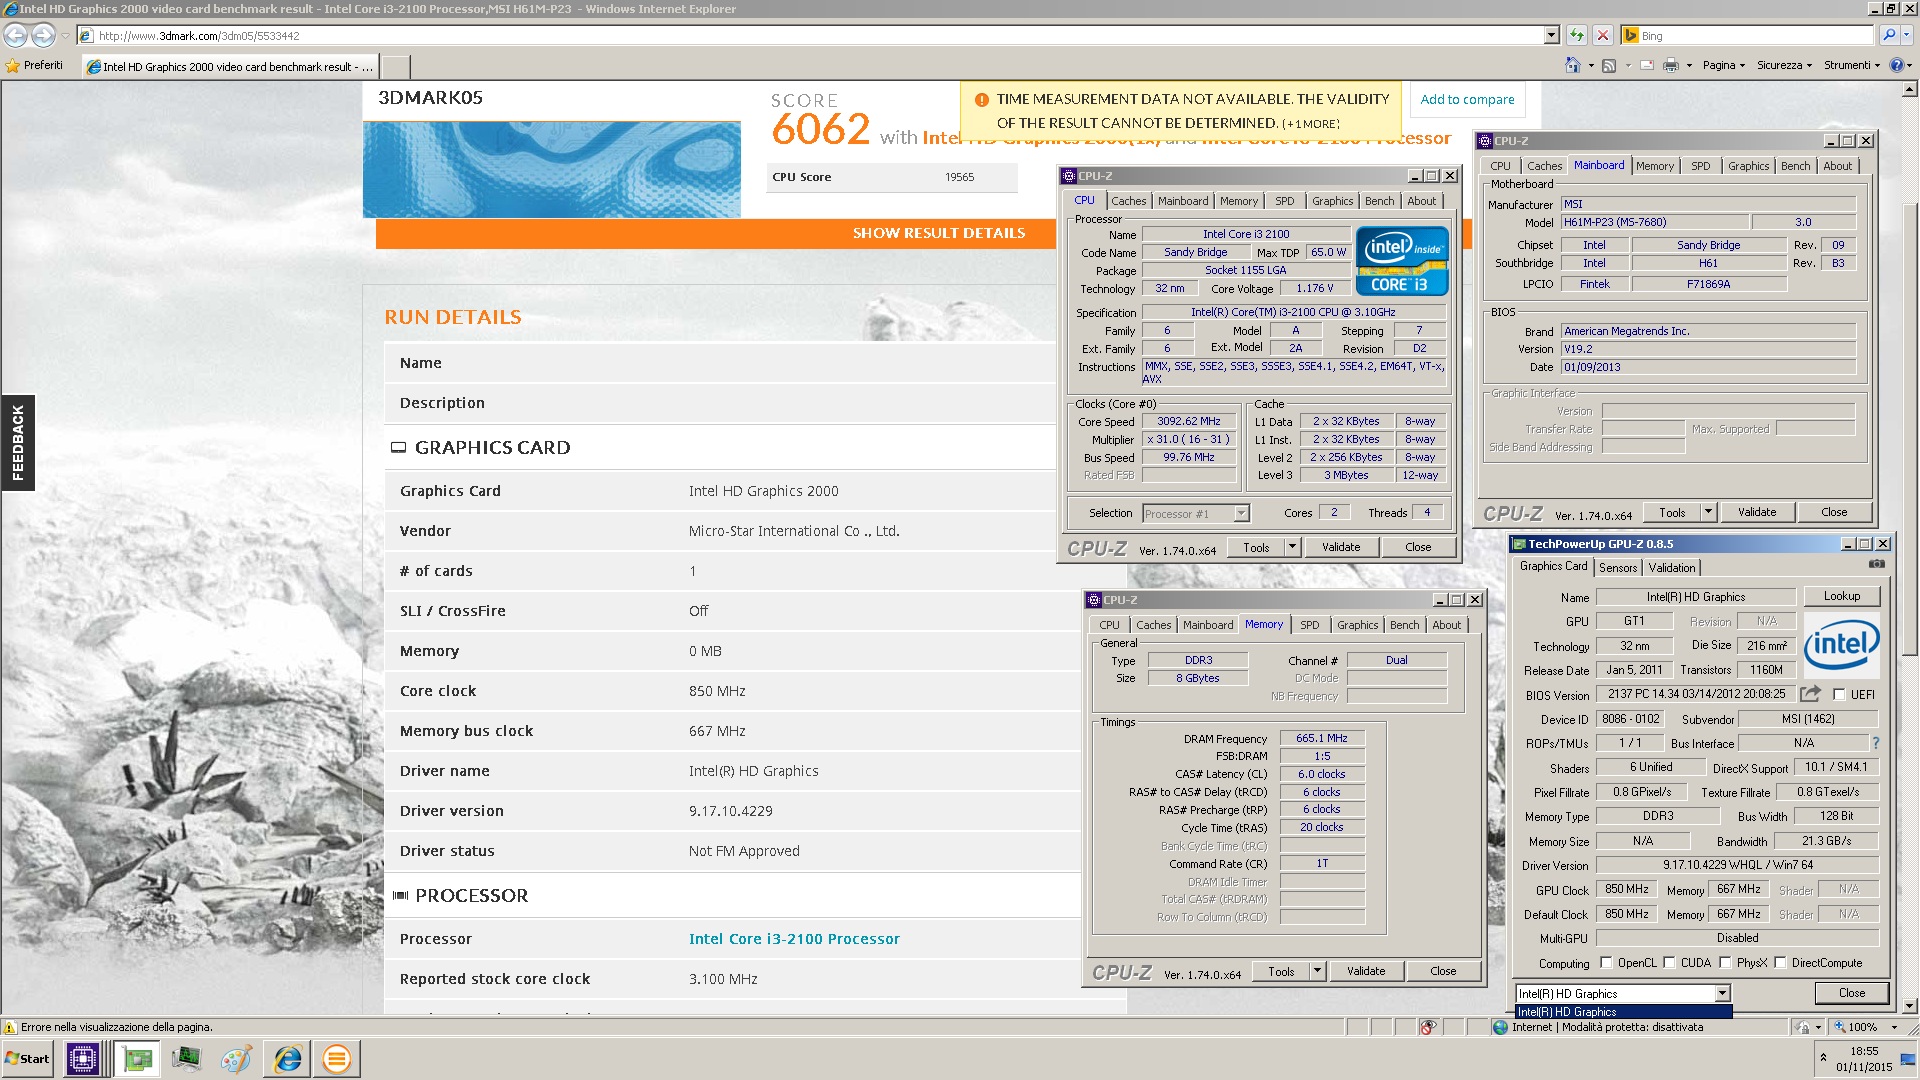This screenshot has width=1920, height=1080.
Task: Click the red stop loading X icon
Action: coord(1603,35)
